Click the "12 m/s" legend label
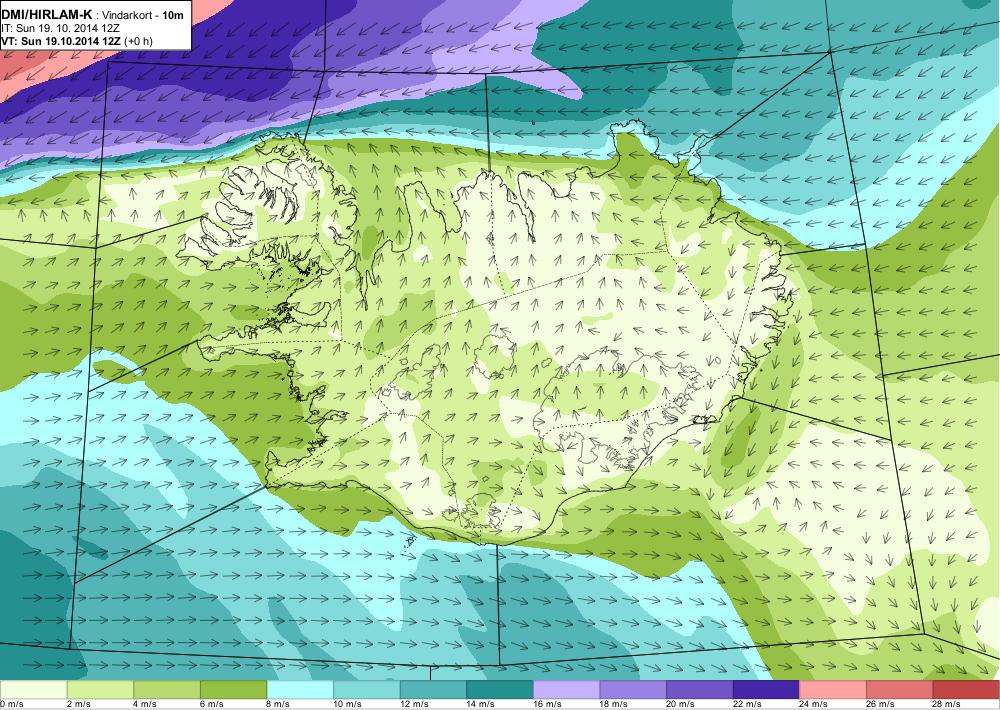Screen dimensions: 1000x710 pos(415,704)
